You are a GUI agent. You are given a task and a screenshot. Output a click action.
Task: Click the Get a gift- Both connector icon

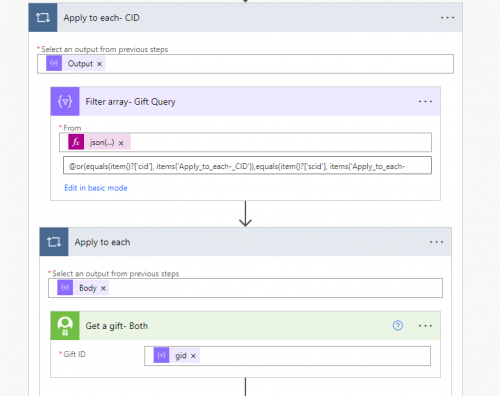pos(65,326)
